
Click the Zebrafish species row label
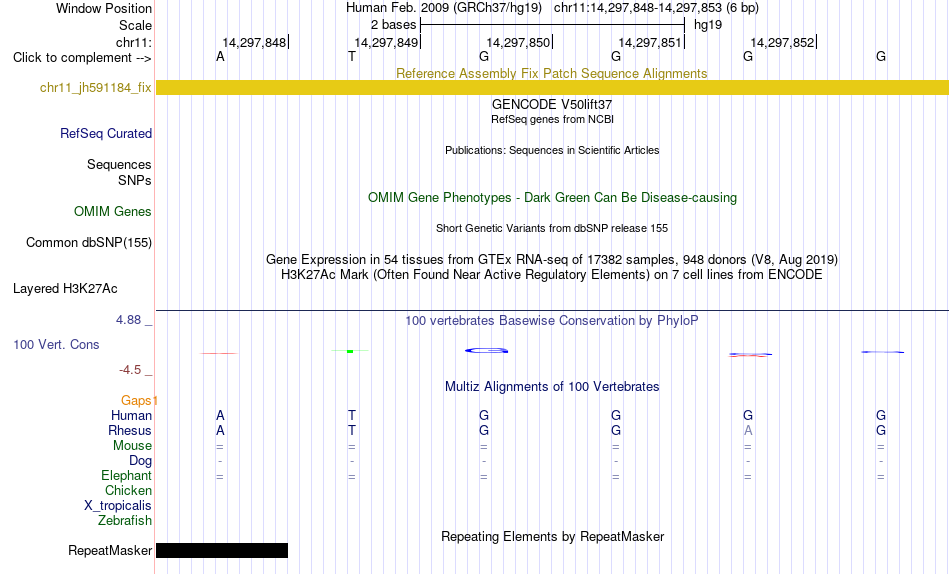coord(125,521)
